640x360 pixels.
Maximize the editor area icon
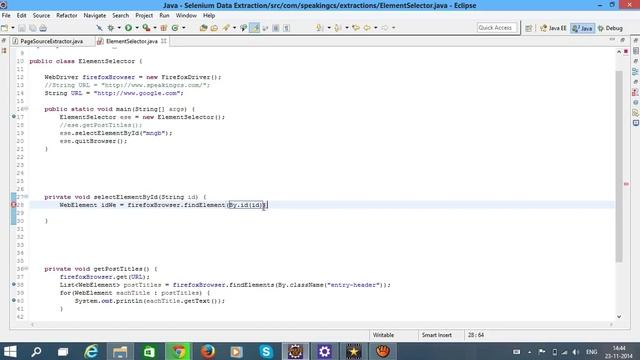tap(622, 40)
